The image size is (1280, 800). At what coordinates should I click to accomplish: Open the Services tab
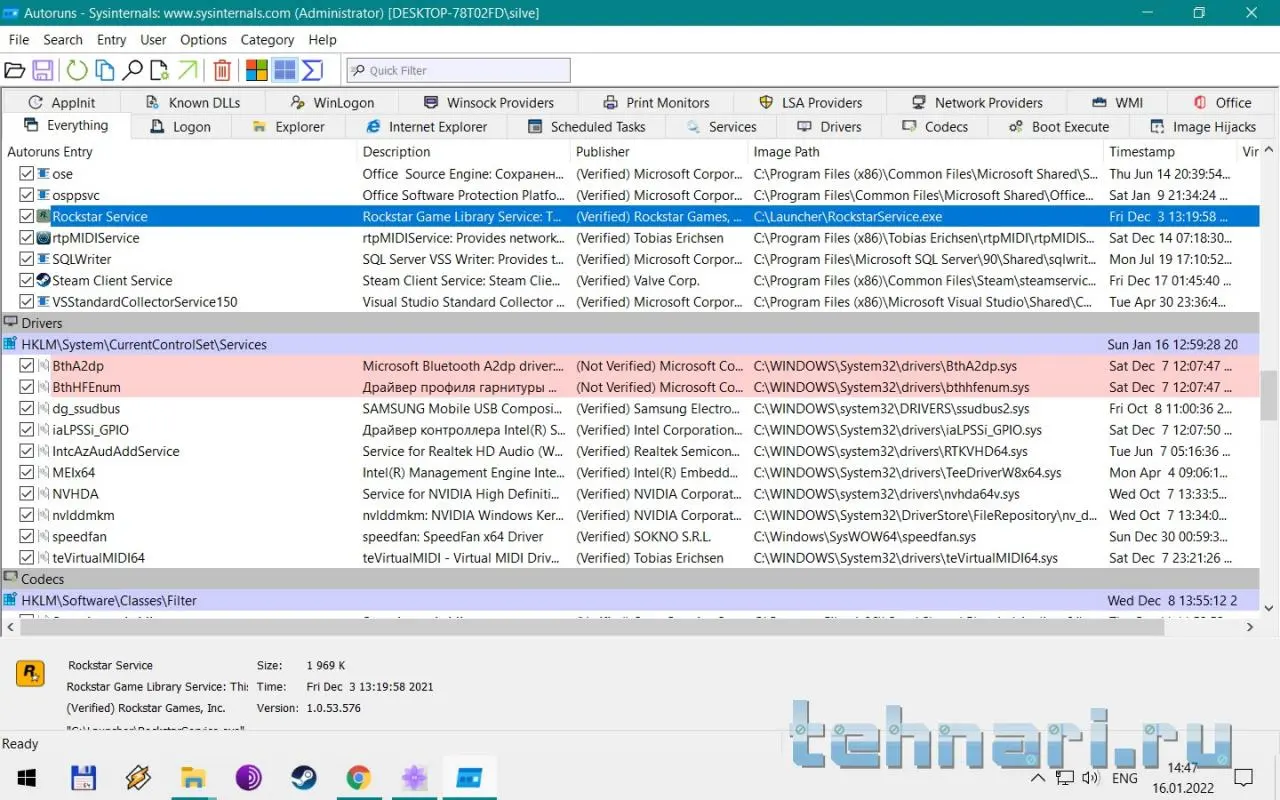(721, 127)
